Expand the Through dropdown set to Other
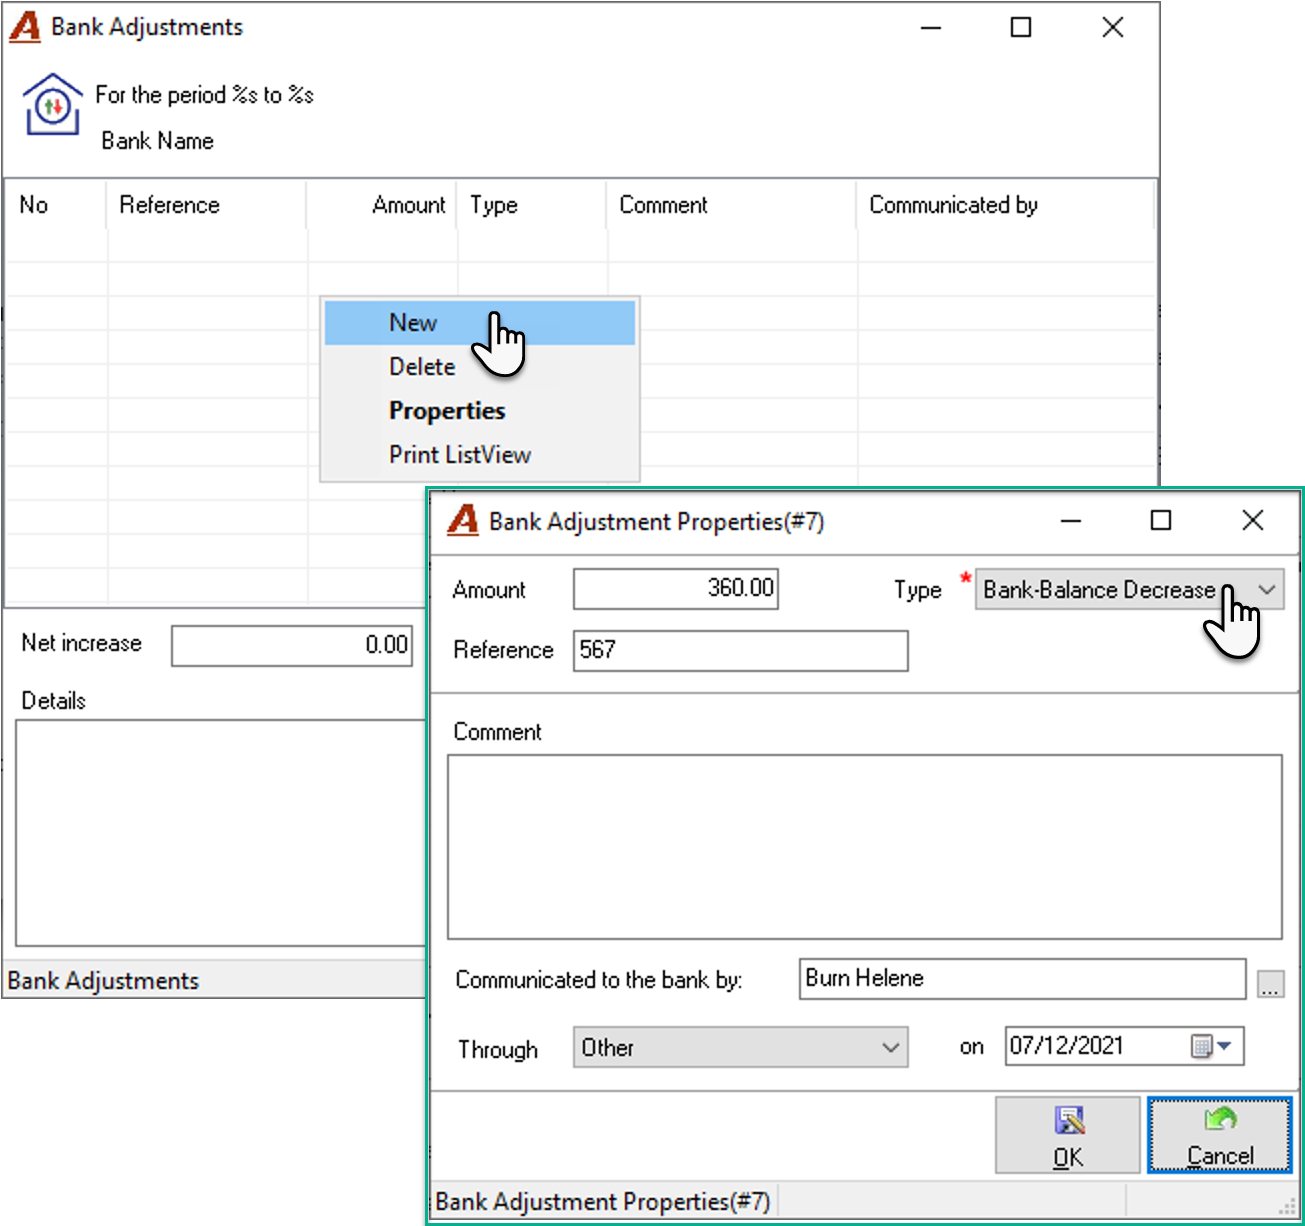Viewport: 1305px width, 1226px height. pos(740,1047)
